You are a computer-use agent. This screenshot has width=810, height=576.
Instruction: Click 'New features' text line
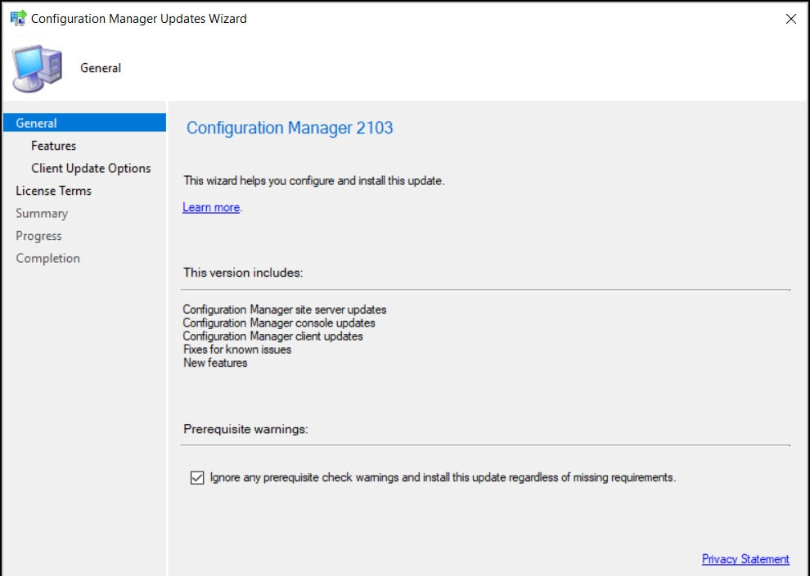(215, 363)
